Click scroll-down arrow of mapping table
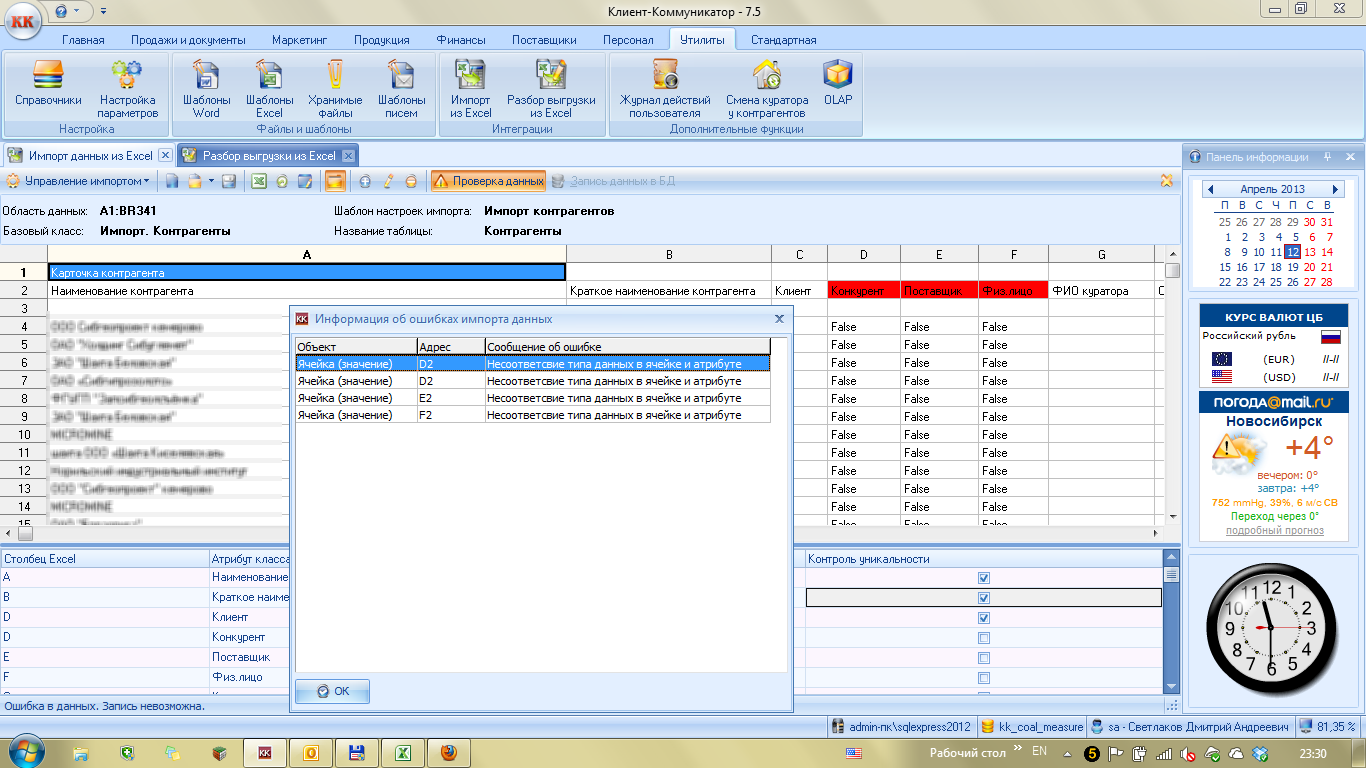 point(1171,686)
